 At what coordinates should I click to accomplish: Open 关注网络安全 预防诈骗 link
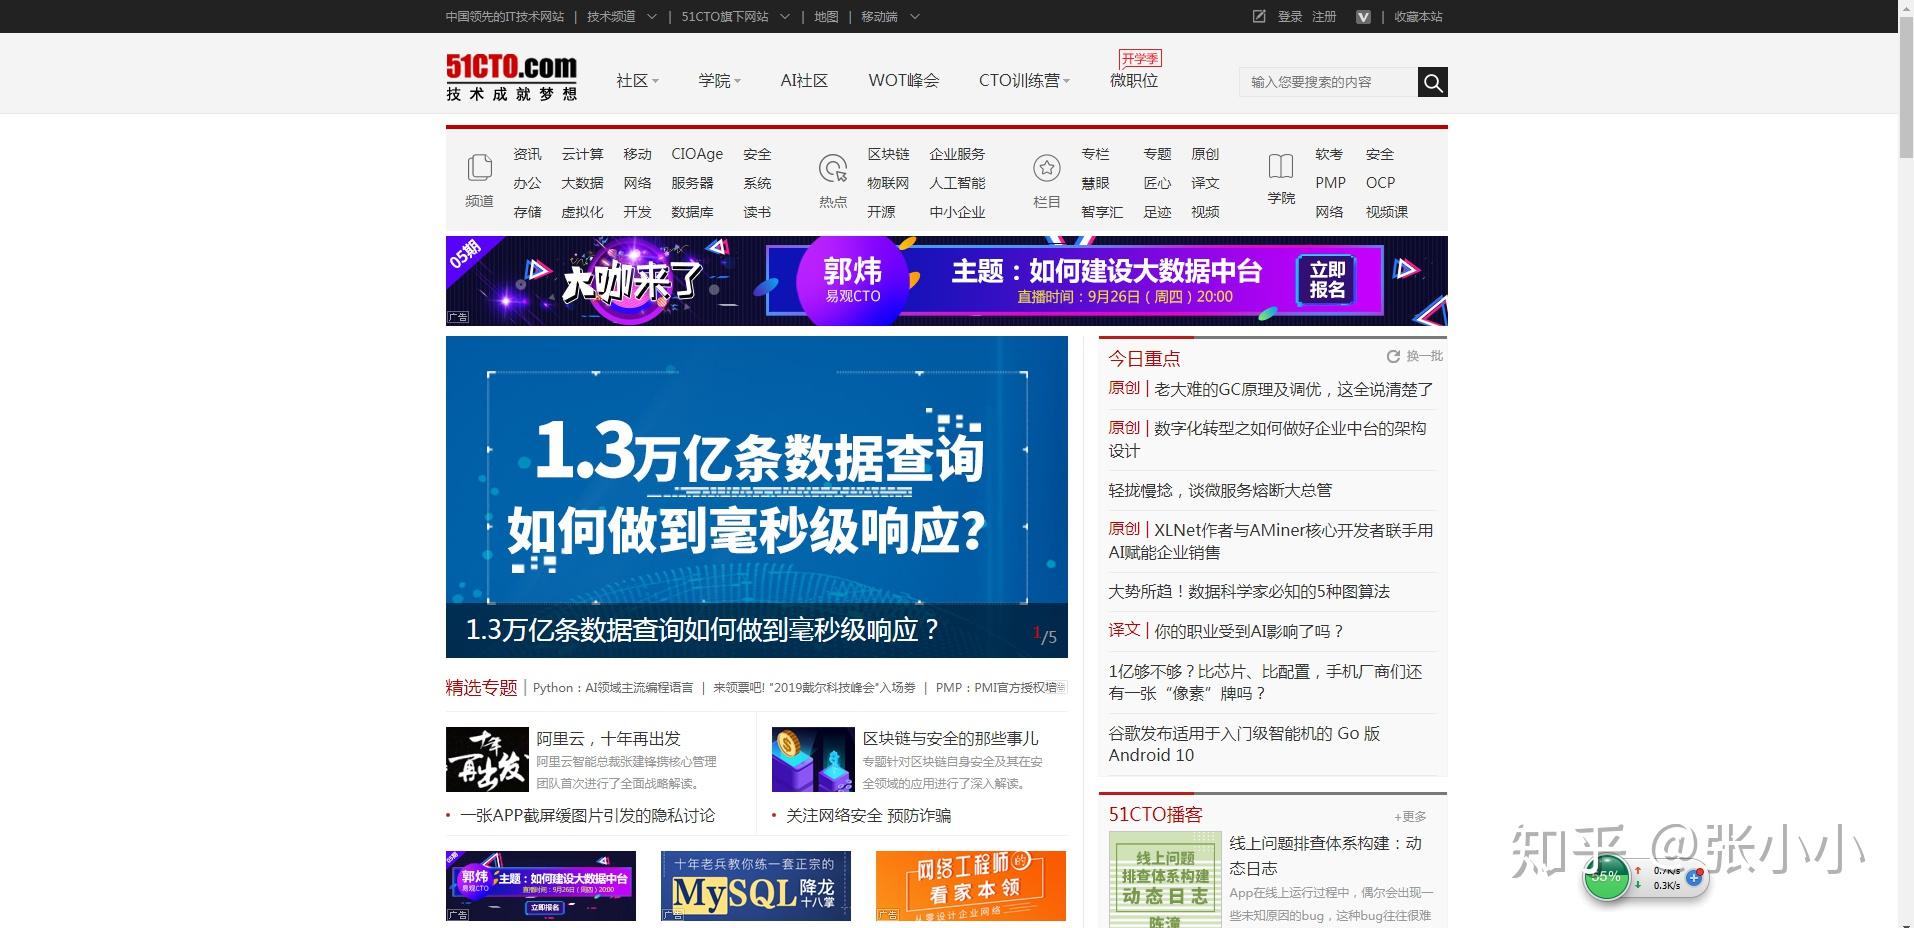tap(868, 815)
